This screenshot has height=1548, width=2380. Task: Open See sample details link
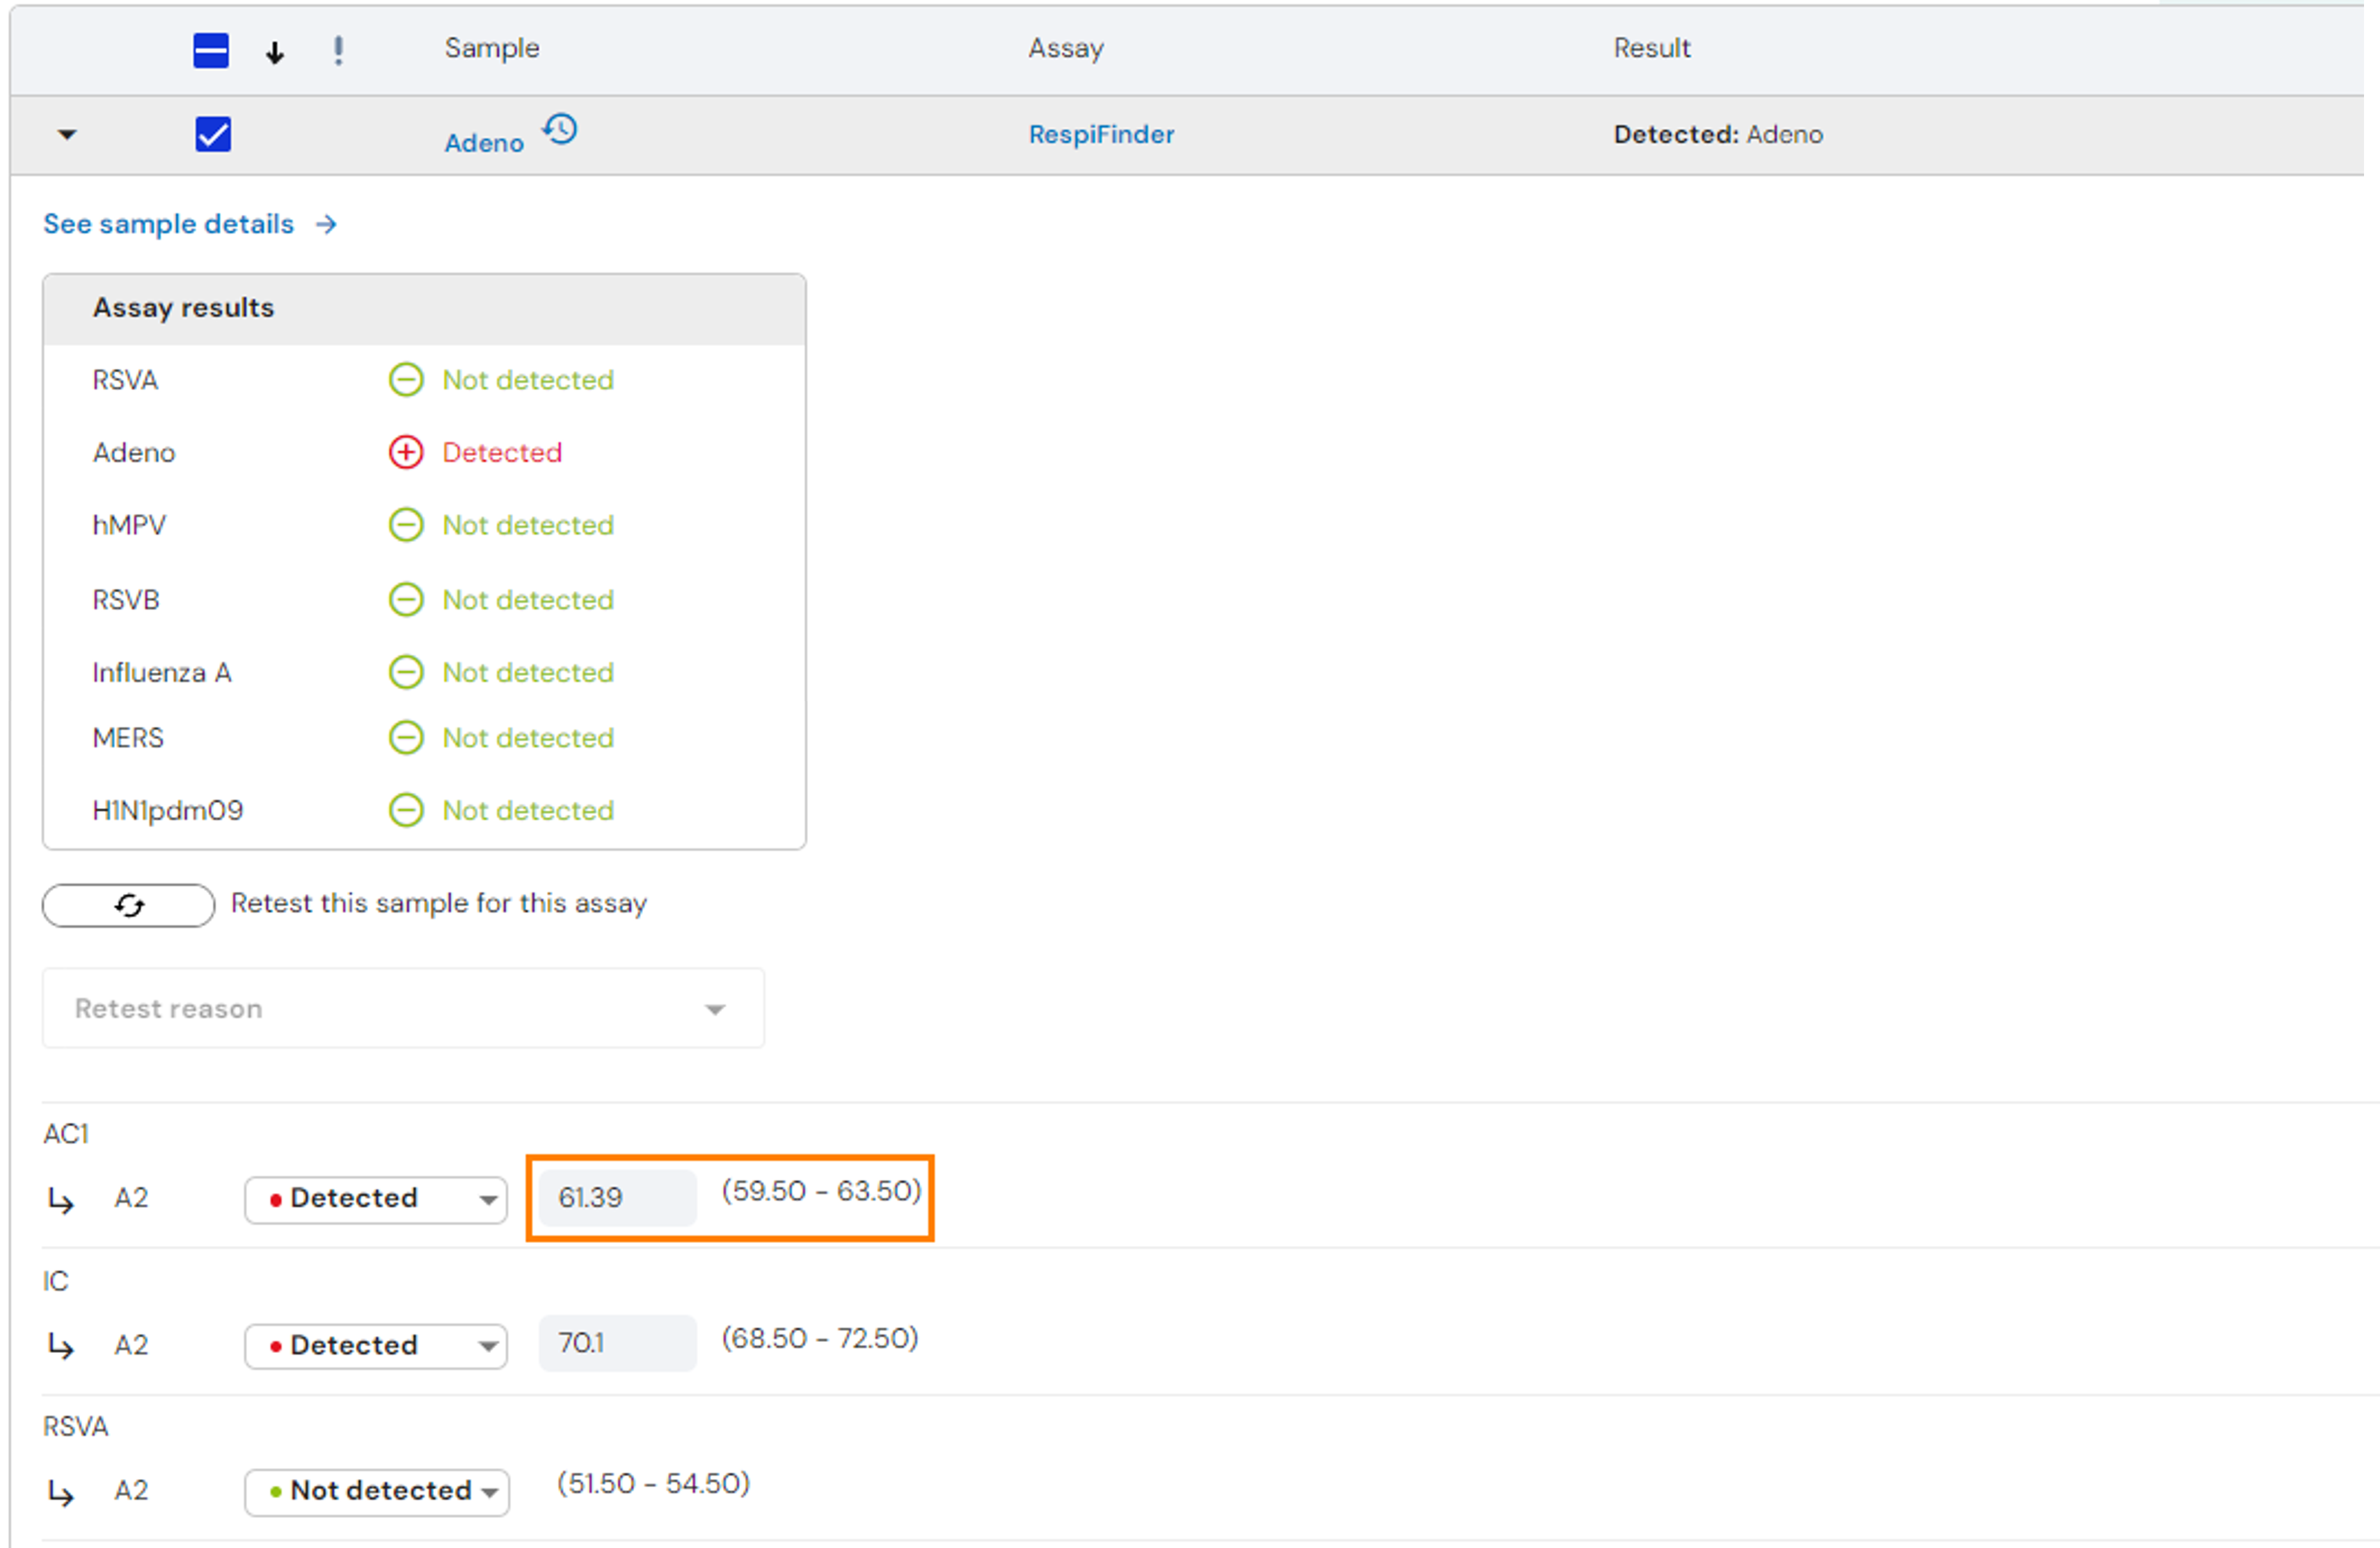point(168,224)
